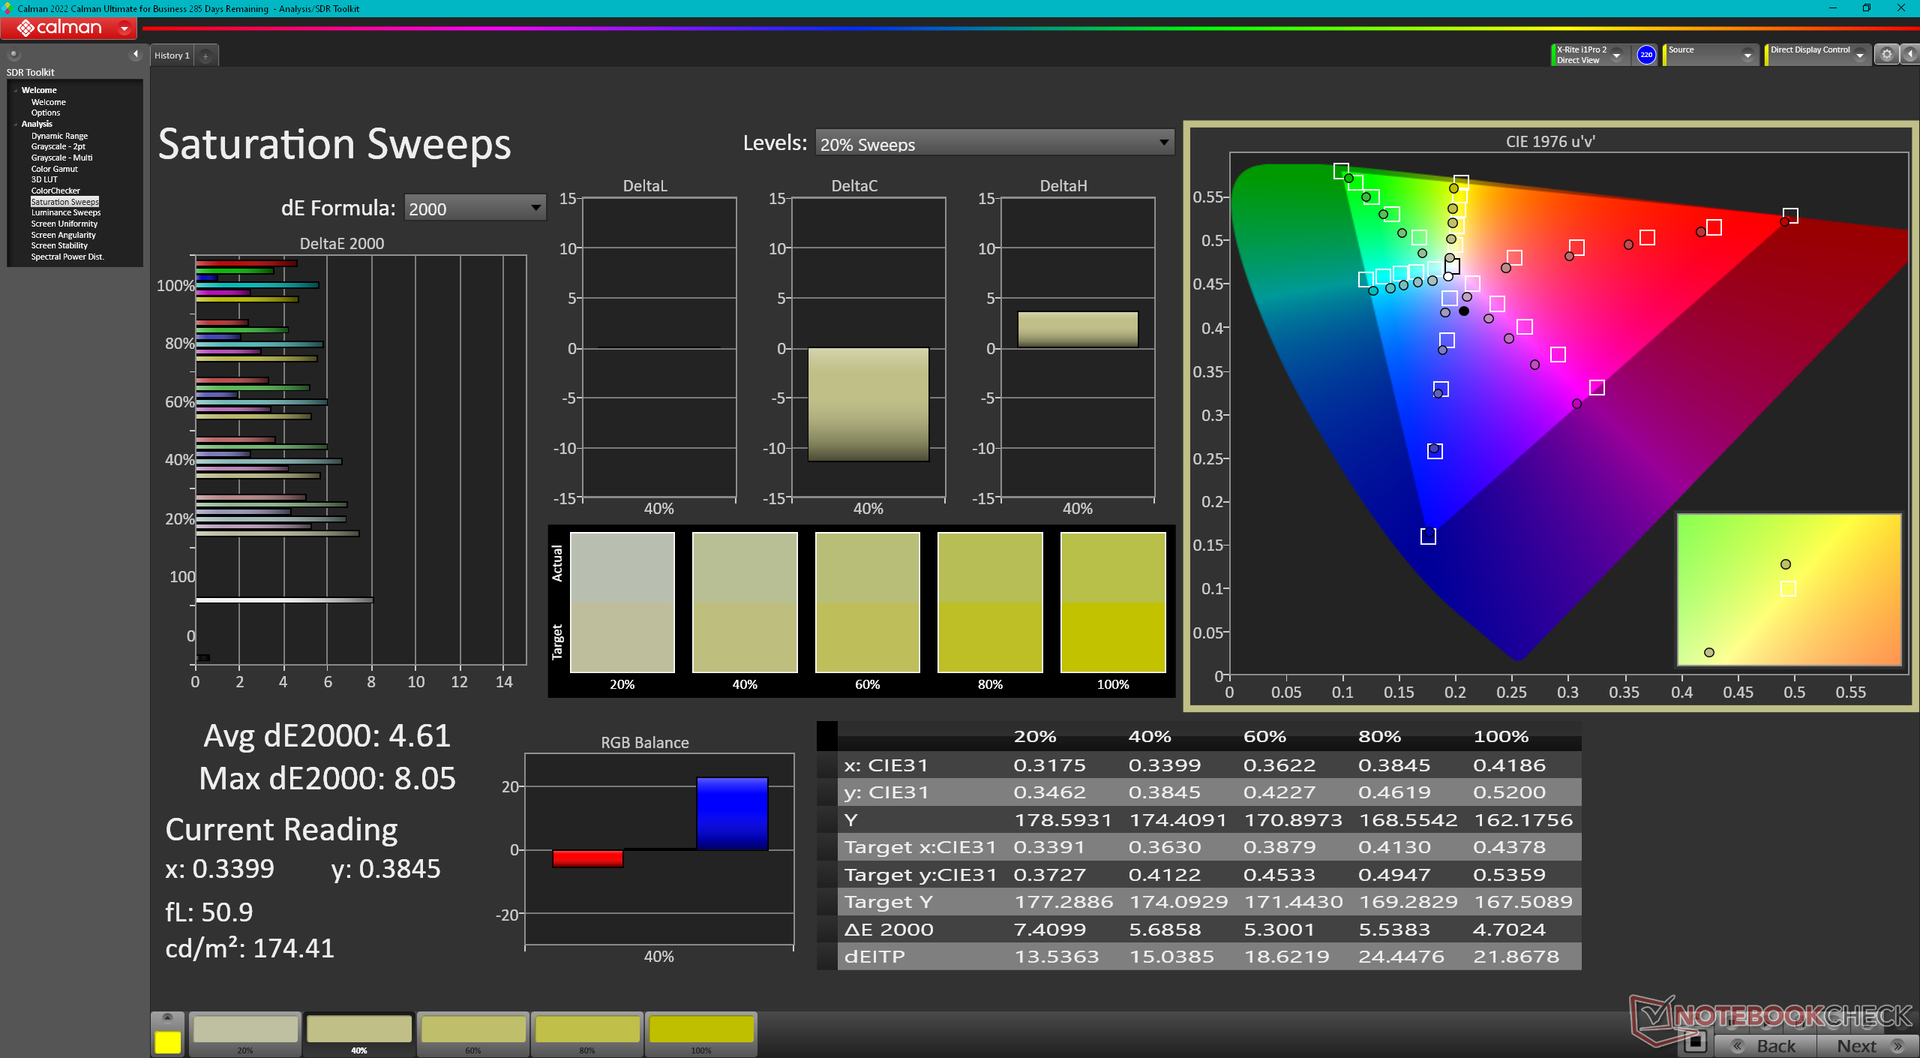Open settings gear in top toolbar
The image size is (1920, 1058).
(x=1886, y=55)
